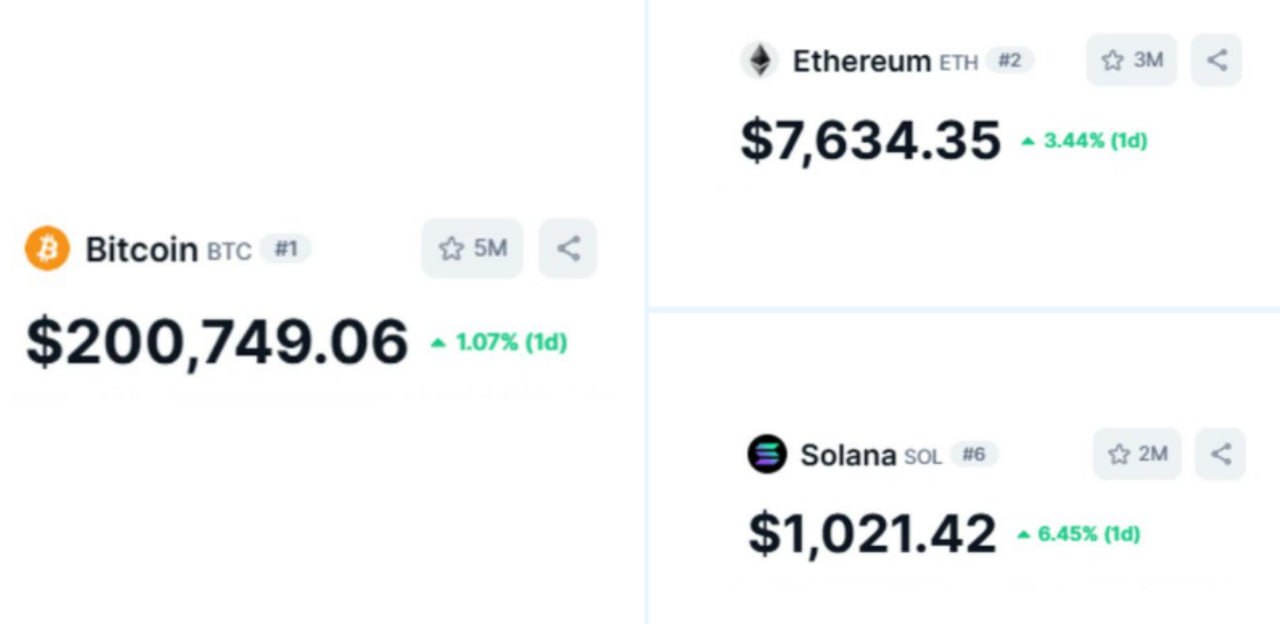The width and height of the screenshot is (1280, 624).
Task: Click the Ethereum price $7,634.35
Action: 870,140
